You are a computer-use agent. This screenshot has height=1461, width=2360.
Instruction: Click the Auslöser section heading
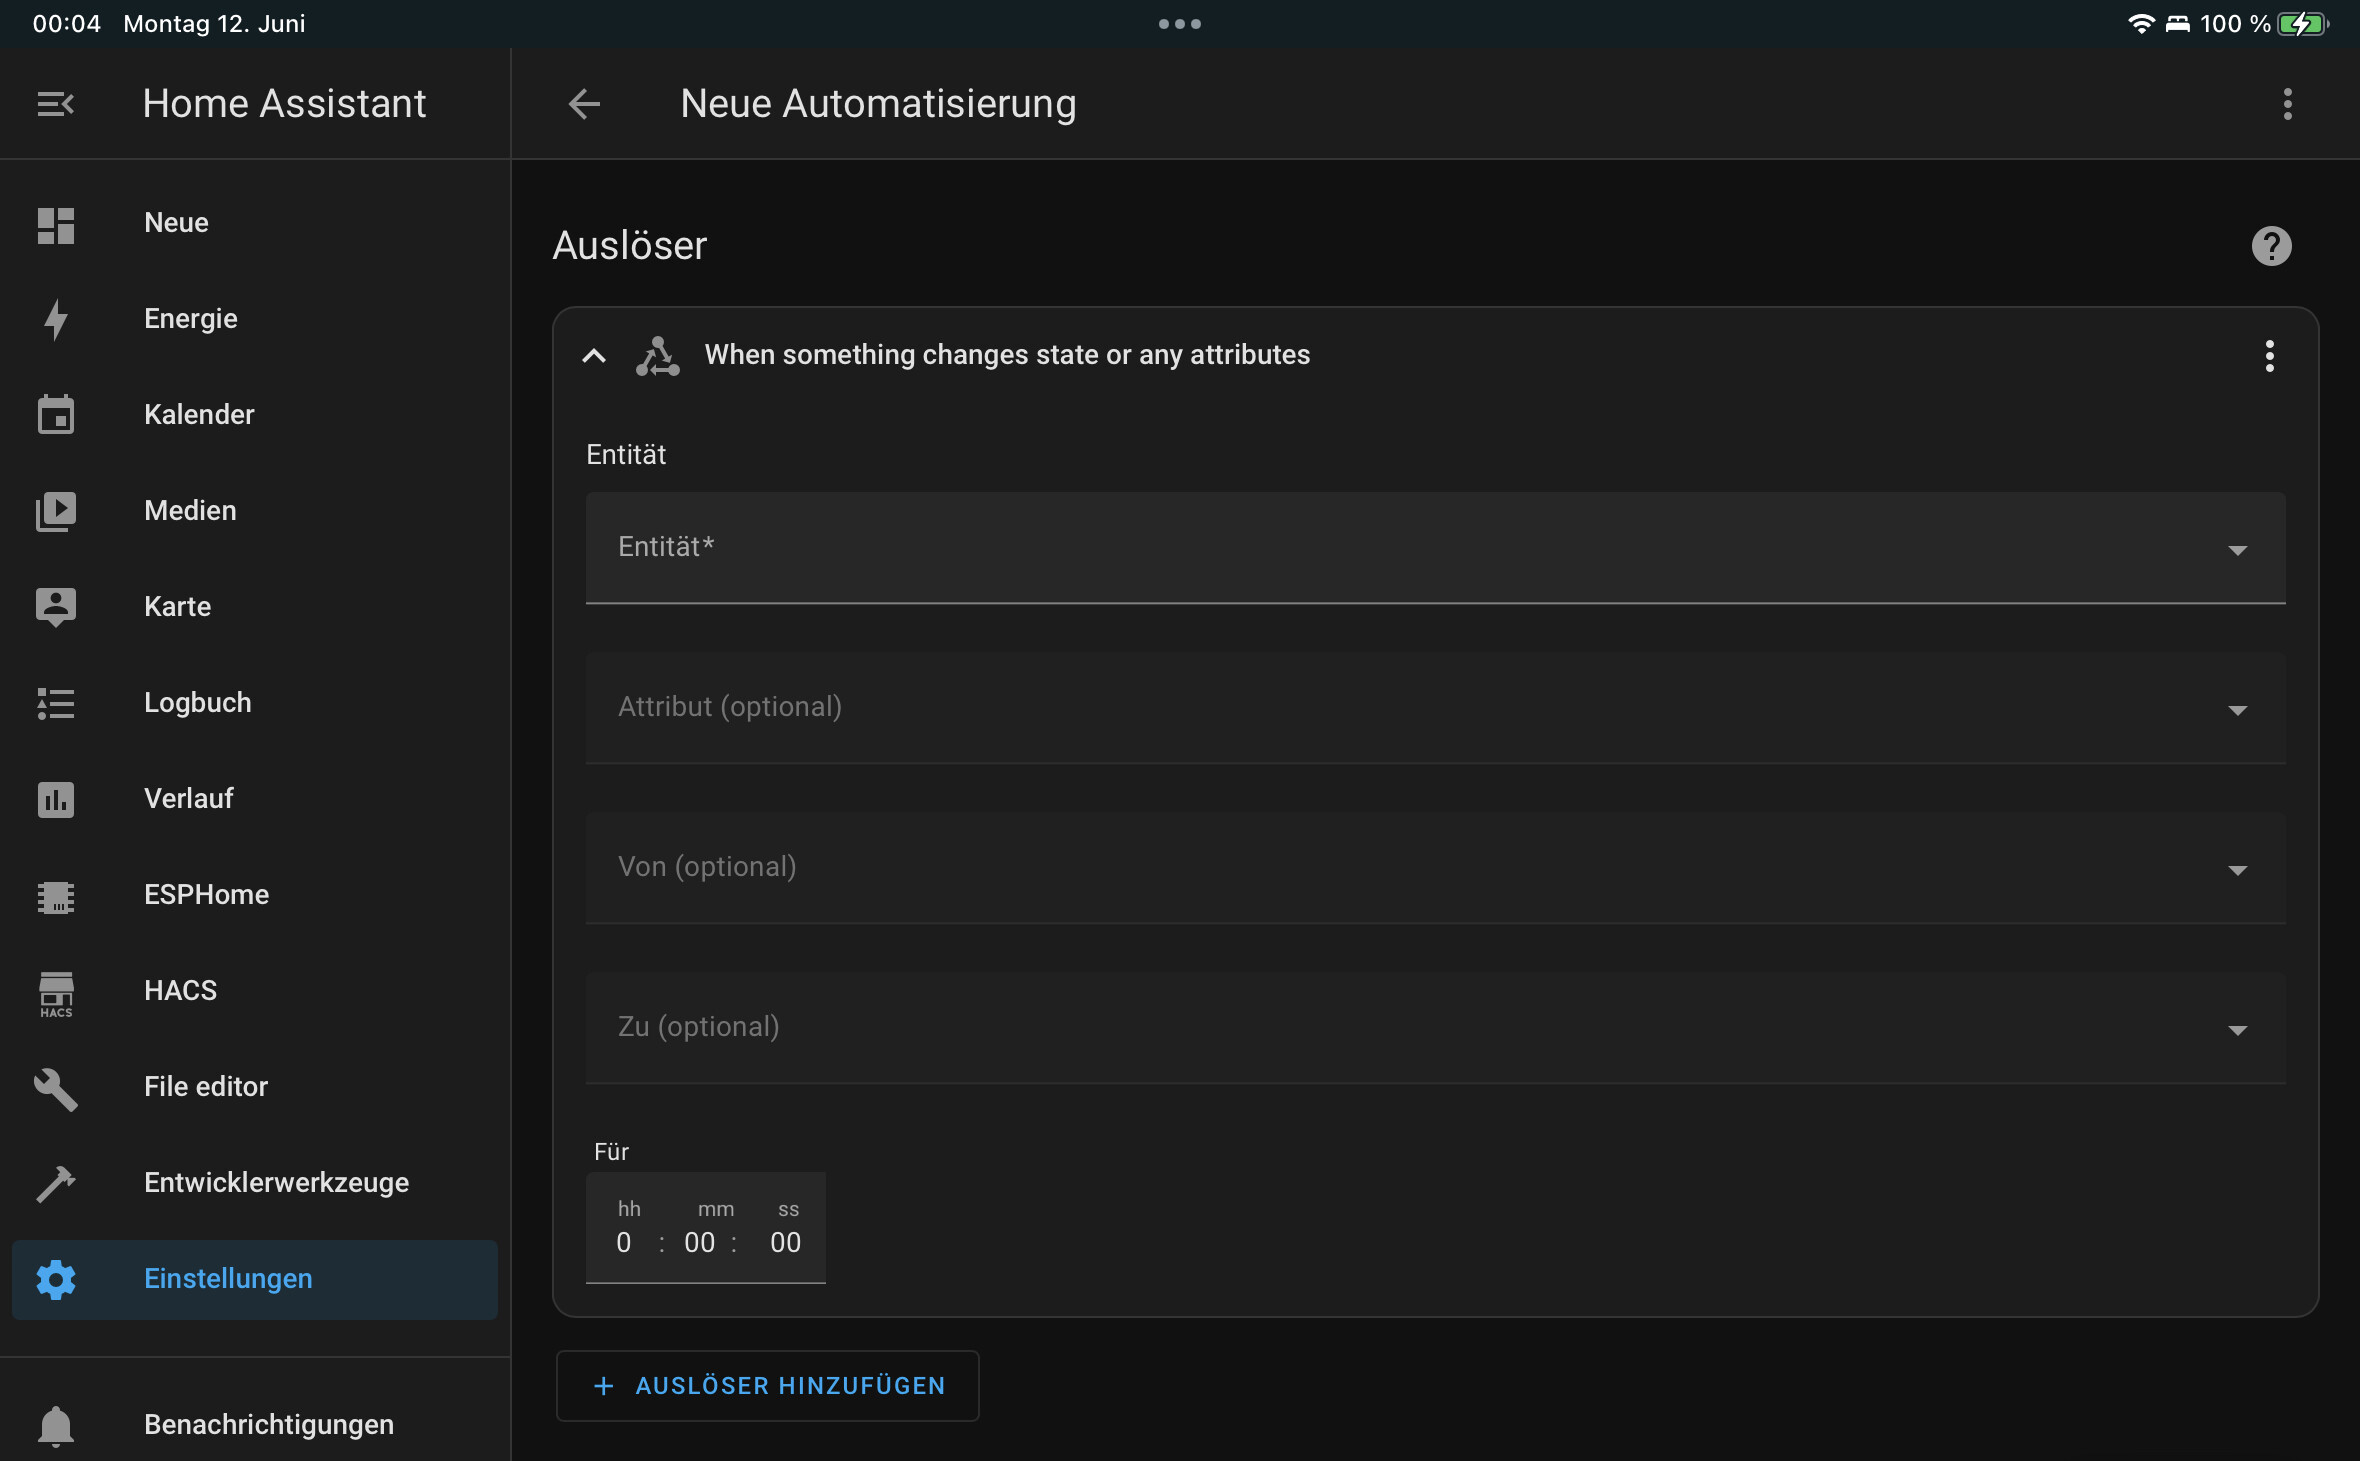point(630,246)
